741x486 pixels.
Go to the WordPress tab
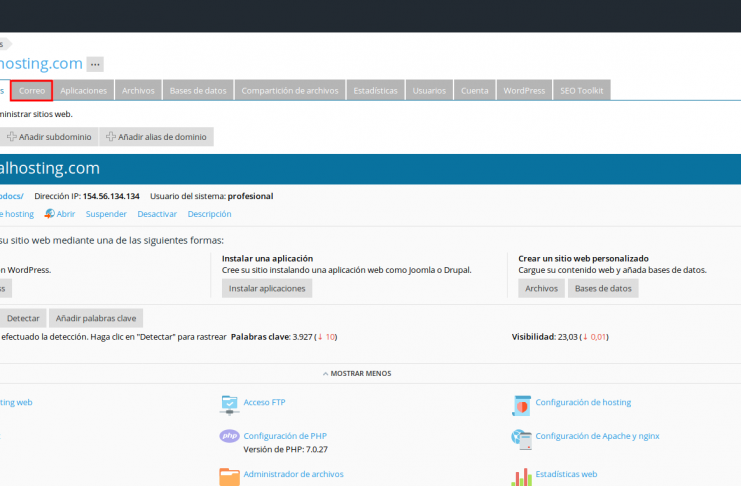click(524, 91)
